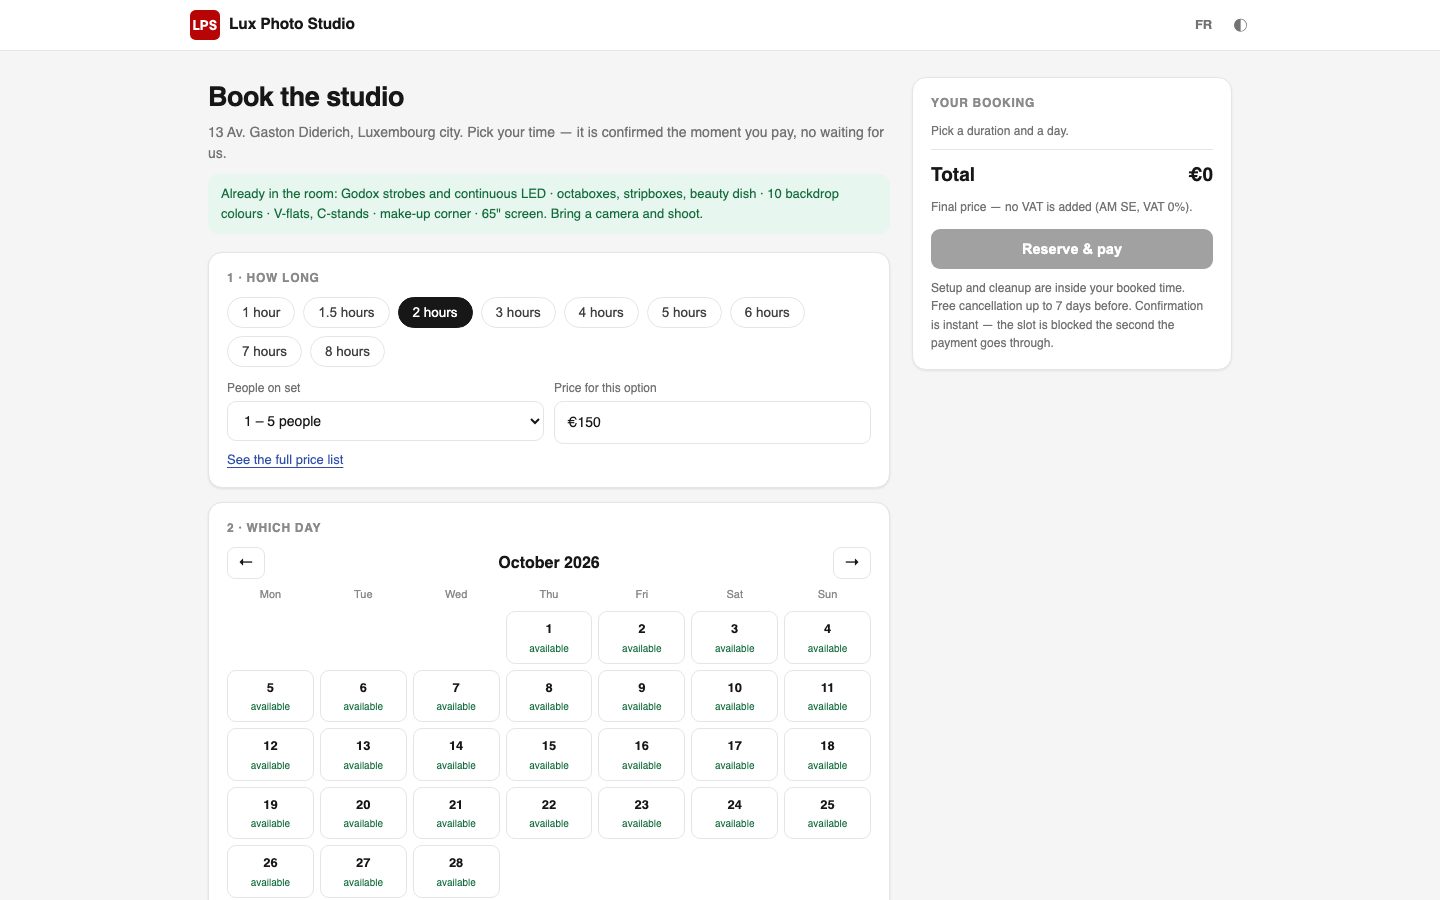The height and width of the screenshot is (900, 1440).
Task: Choose Monday October 5
Action: 270,696
